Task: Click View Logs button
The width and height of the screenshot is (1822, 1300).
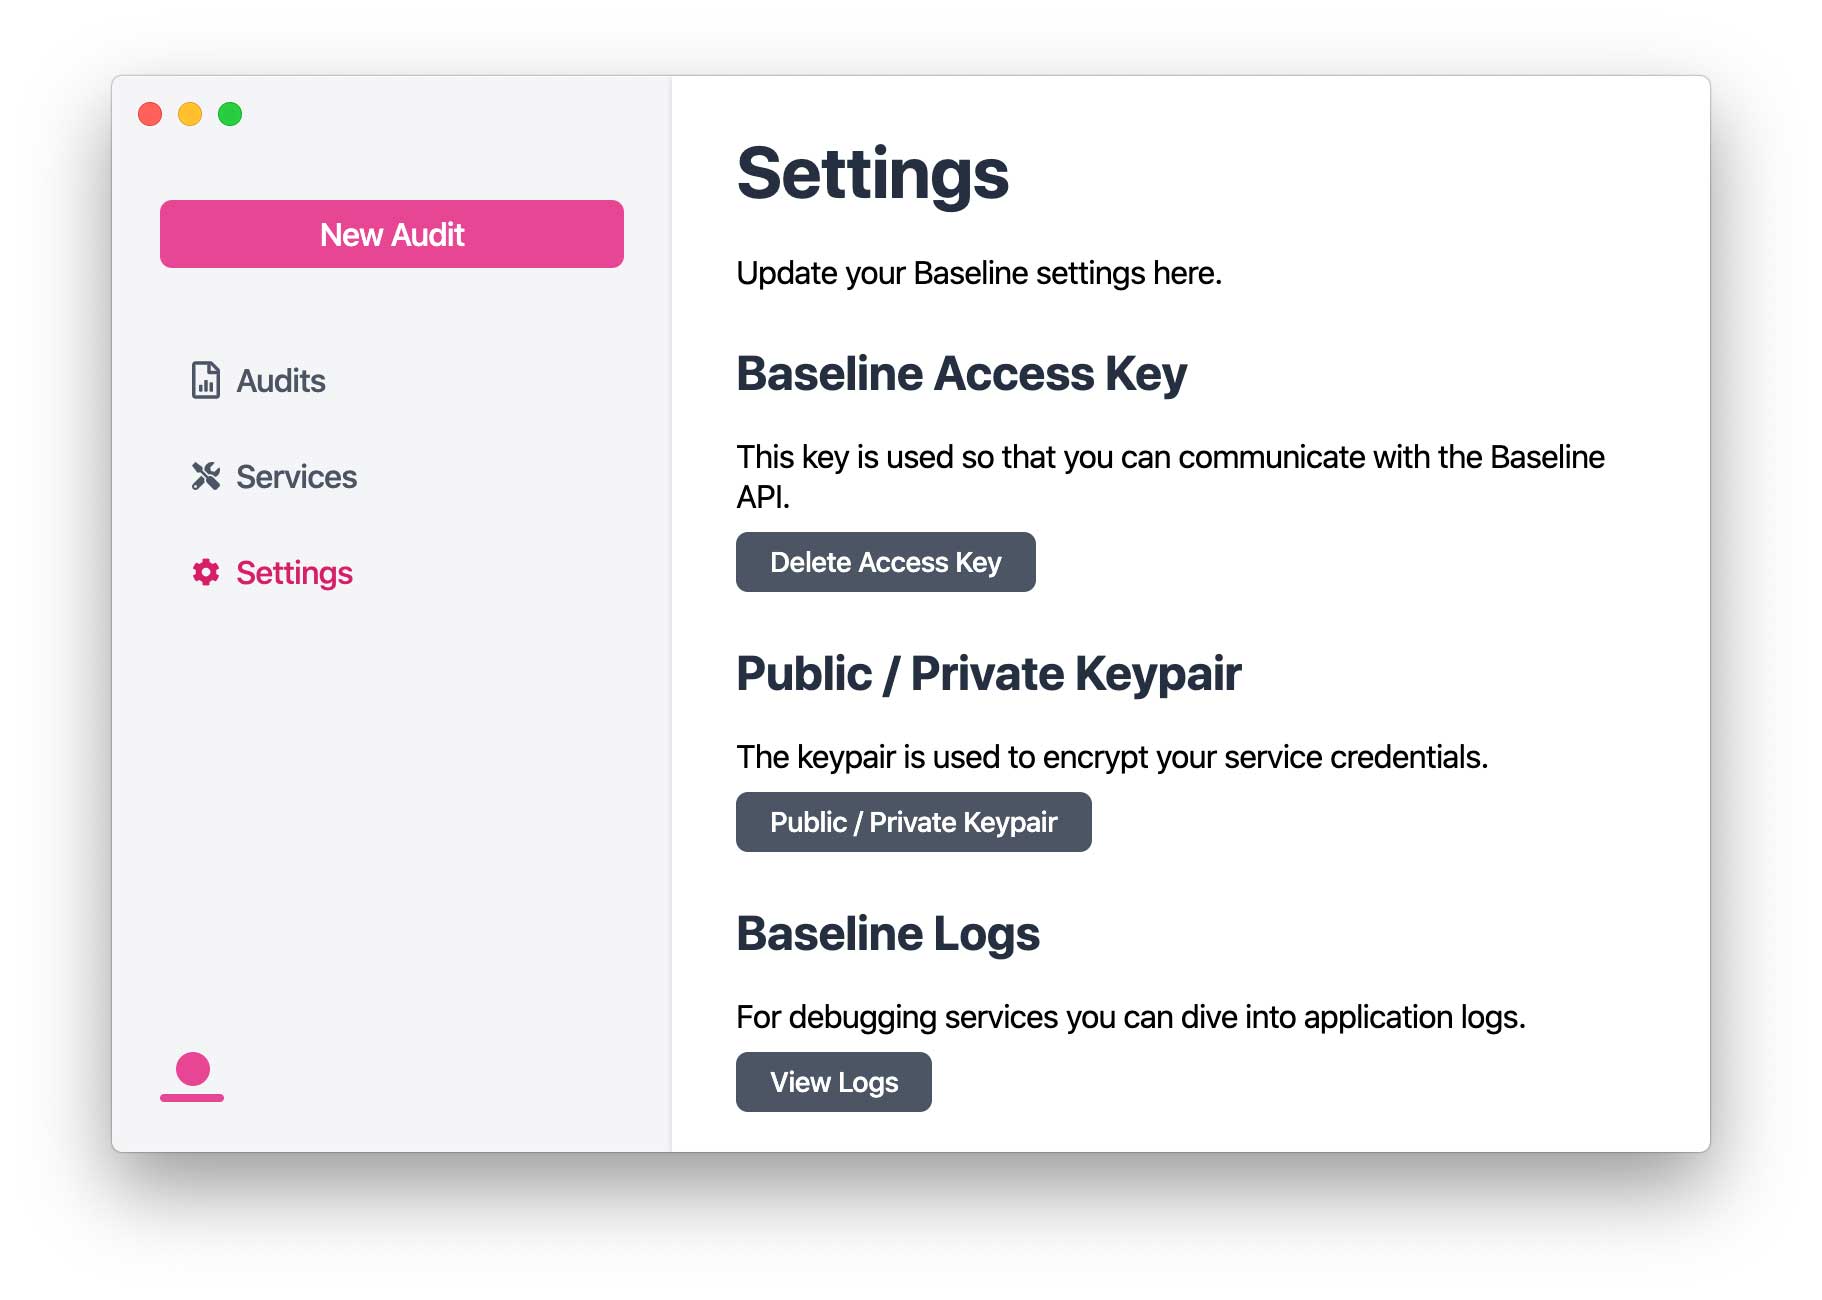Action: (834, 1082)
